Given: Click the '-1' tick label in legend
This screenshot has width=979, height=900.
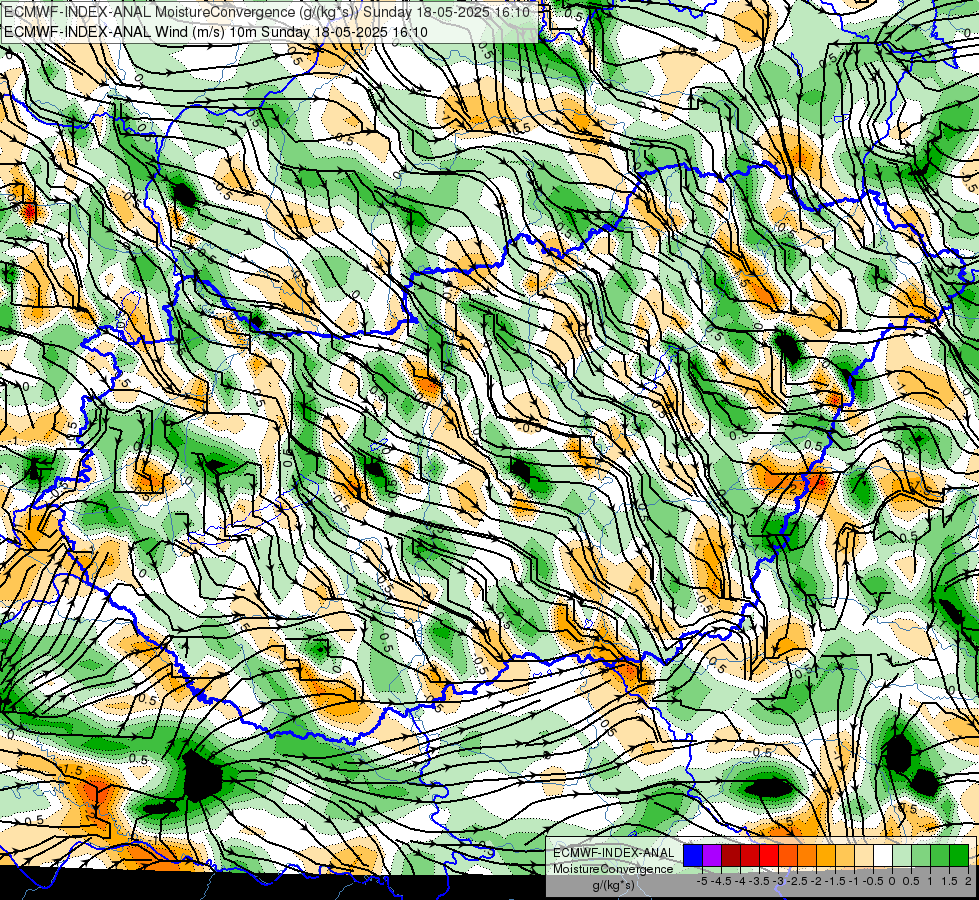Looking at the screenshot, I should (x=854, y=881).
